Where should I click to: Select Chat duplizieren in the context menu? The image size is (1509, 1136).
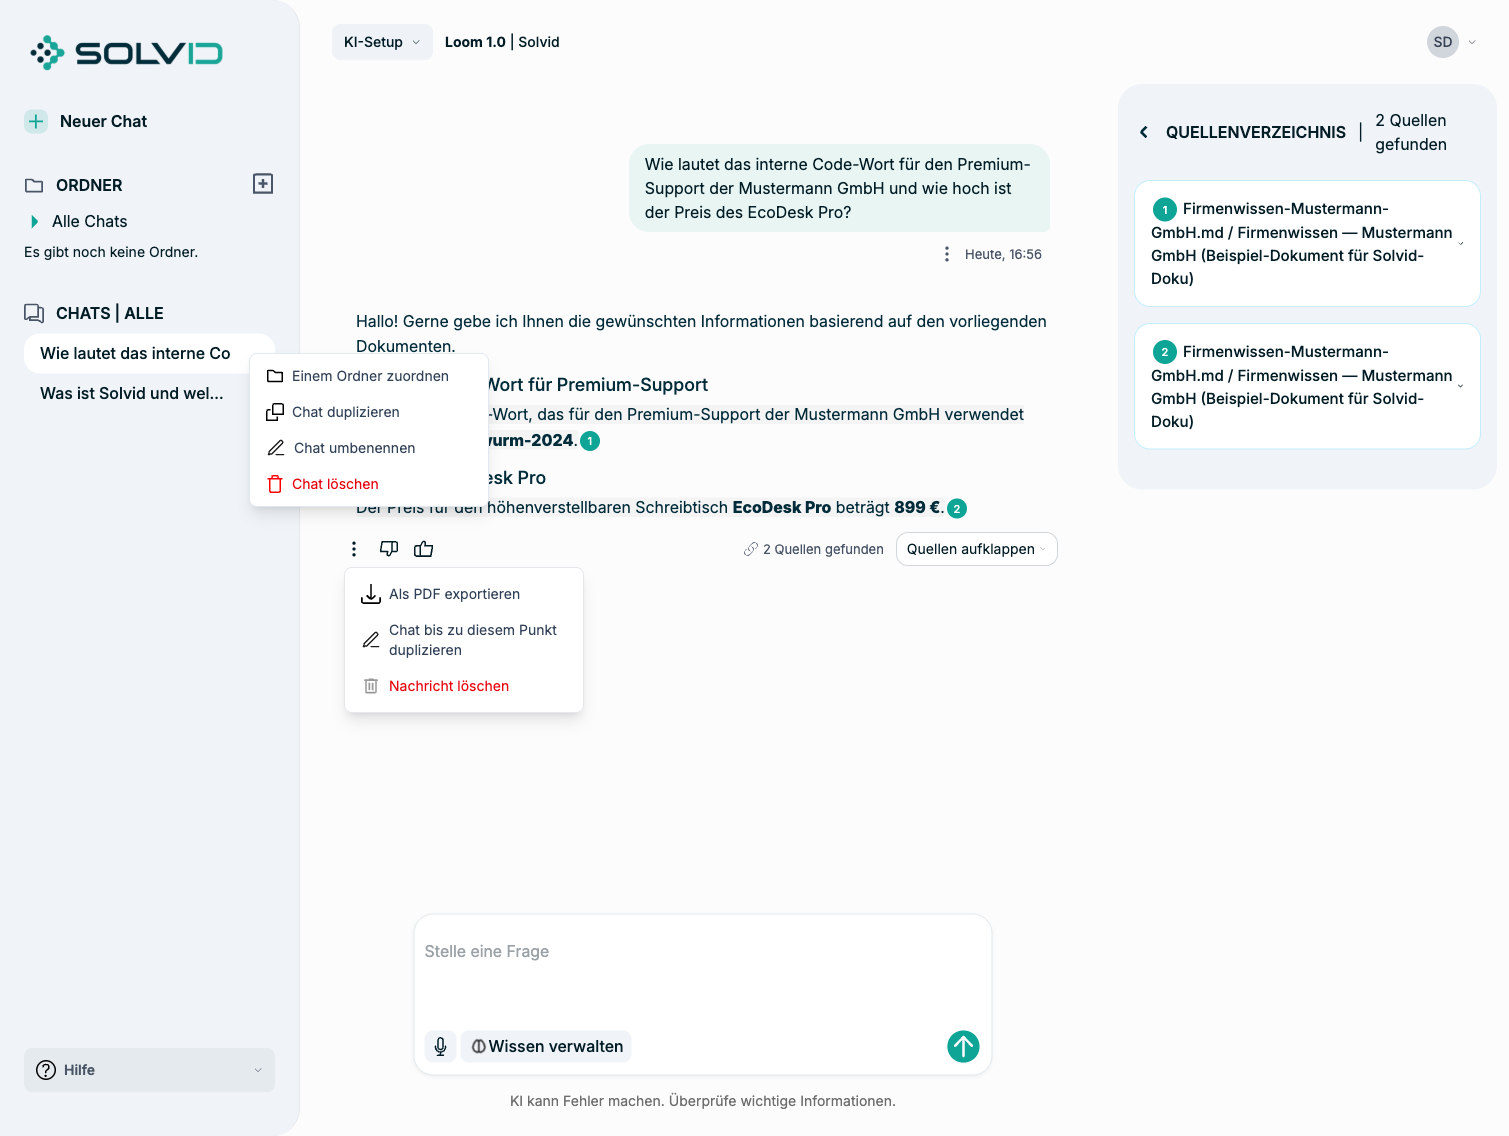tap(369, 412)
